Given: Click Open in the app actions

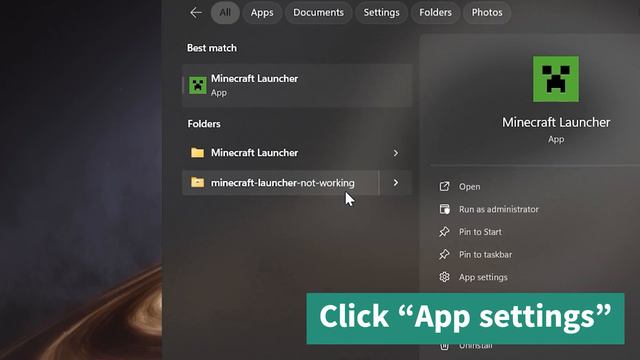Looking at the screenshot, I should point(469,187).
